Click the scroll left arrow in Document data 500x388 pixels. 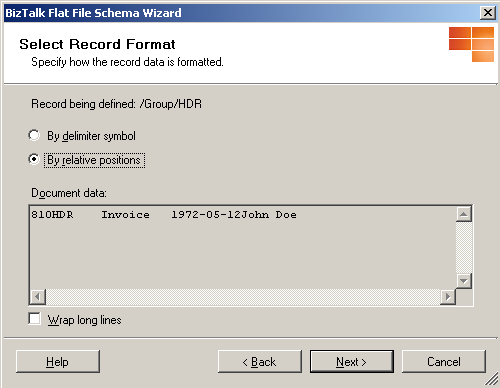[38, 297]
